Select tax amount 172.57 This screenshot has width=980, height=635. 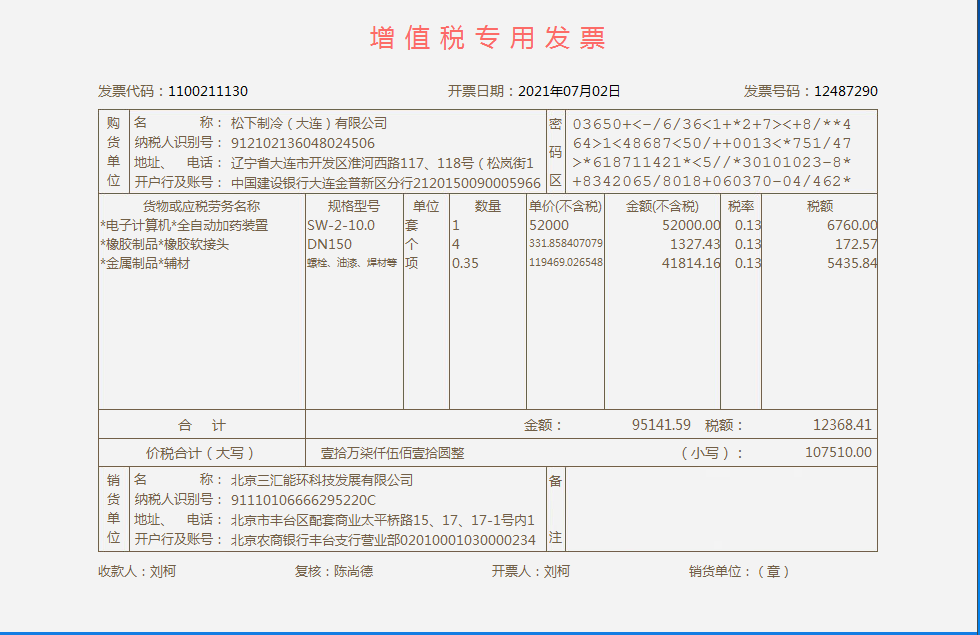click(x=856, y=244)
